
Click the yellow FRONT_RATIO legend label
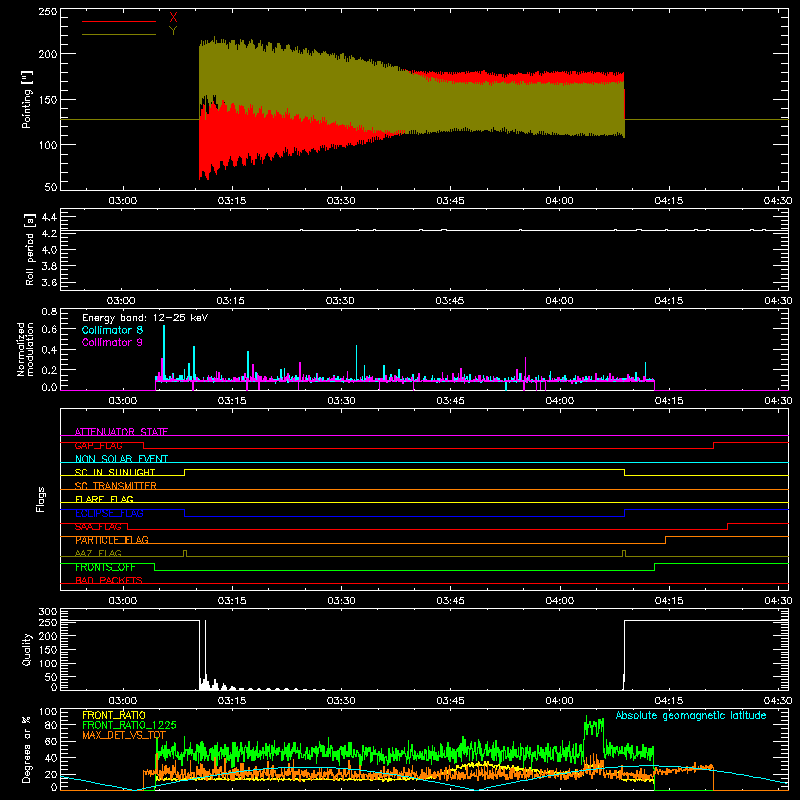click(x=114, y=715)
